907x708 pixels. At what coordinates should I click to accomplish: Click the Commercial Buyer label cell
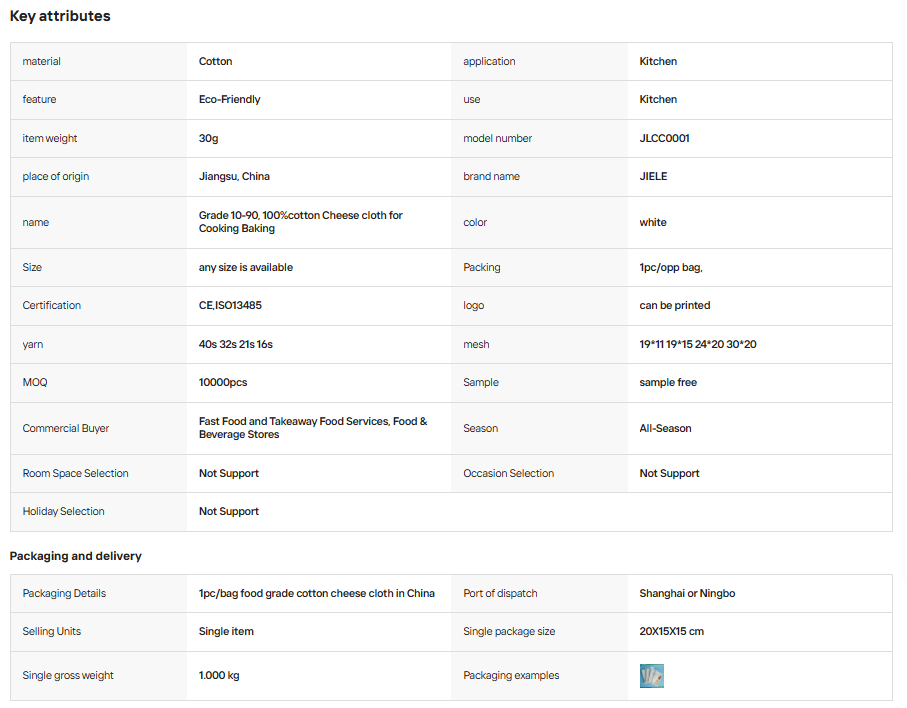pos(98,429)
